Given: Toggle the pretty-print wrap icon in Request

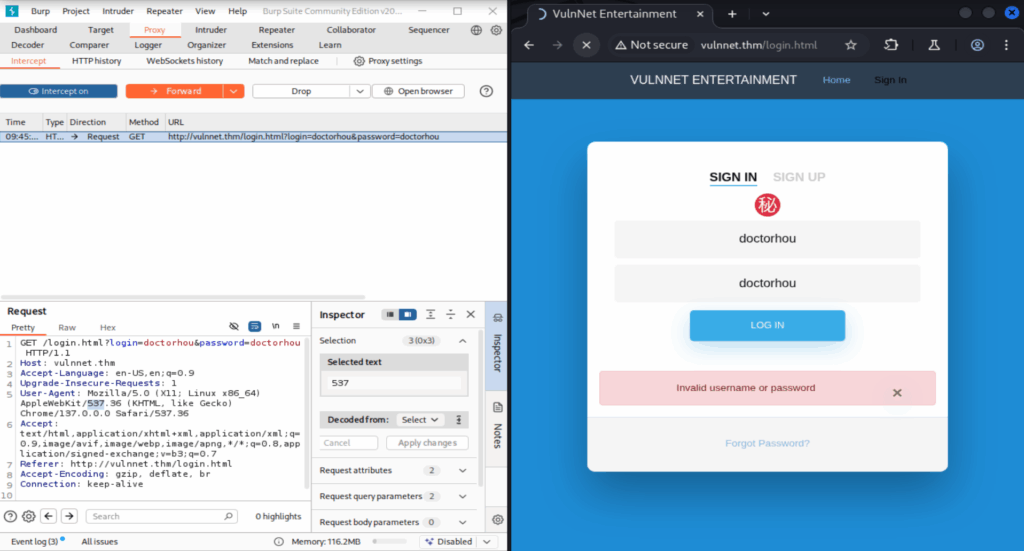Looking at the screenshot, I should (x=255, y=326).
